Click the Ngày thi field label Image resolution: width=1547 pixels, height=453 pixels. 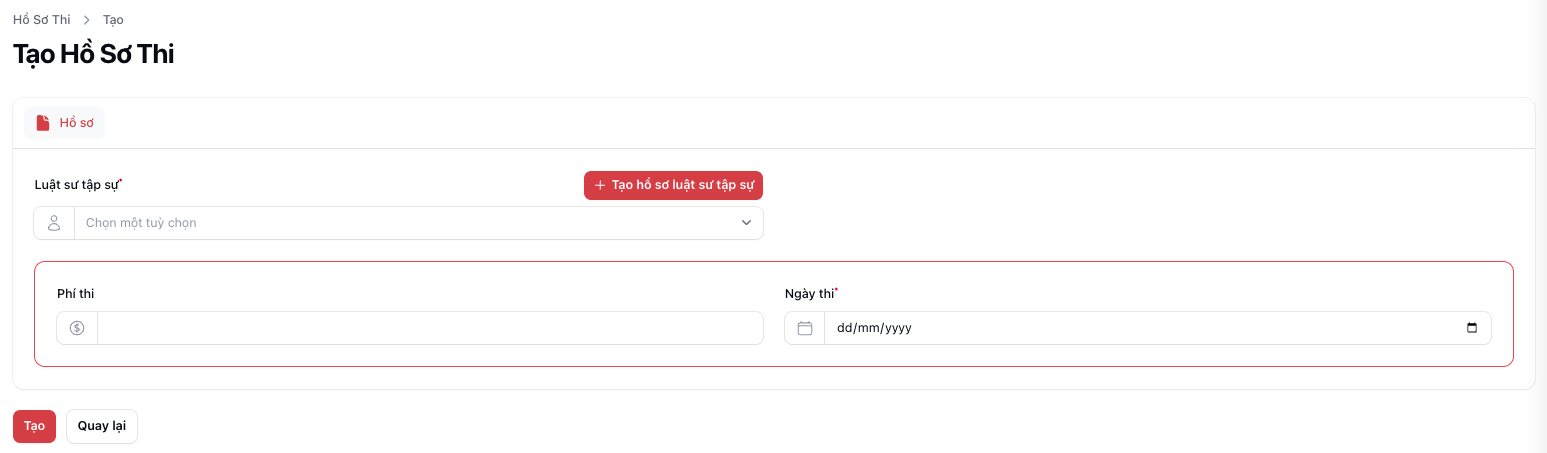pos(809,293)
